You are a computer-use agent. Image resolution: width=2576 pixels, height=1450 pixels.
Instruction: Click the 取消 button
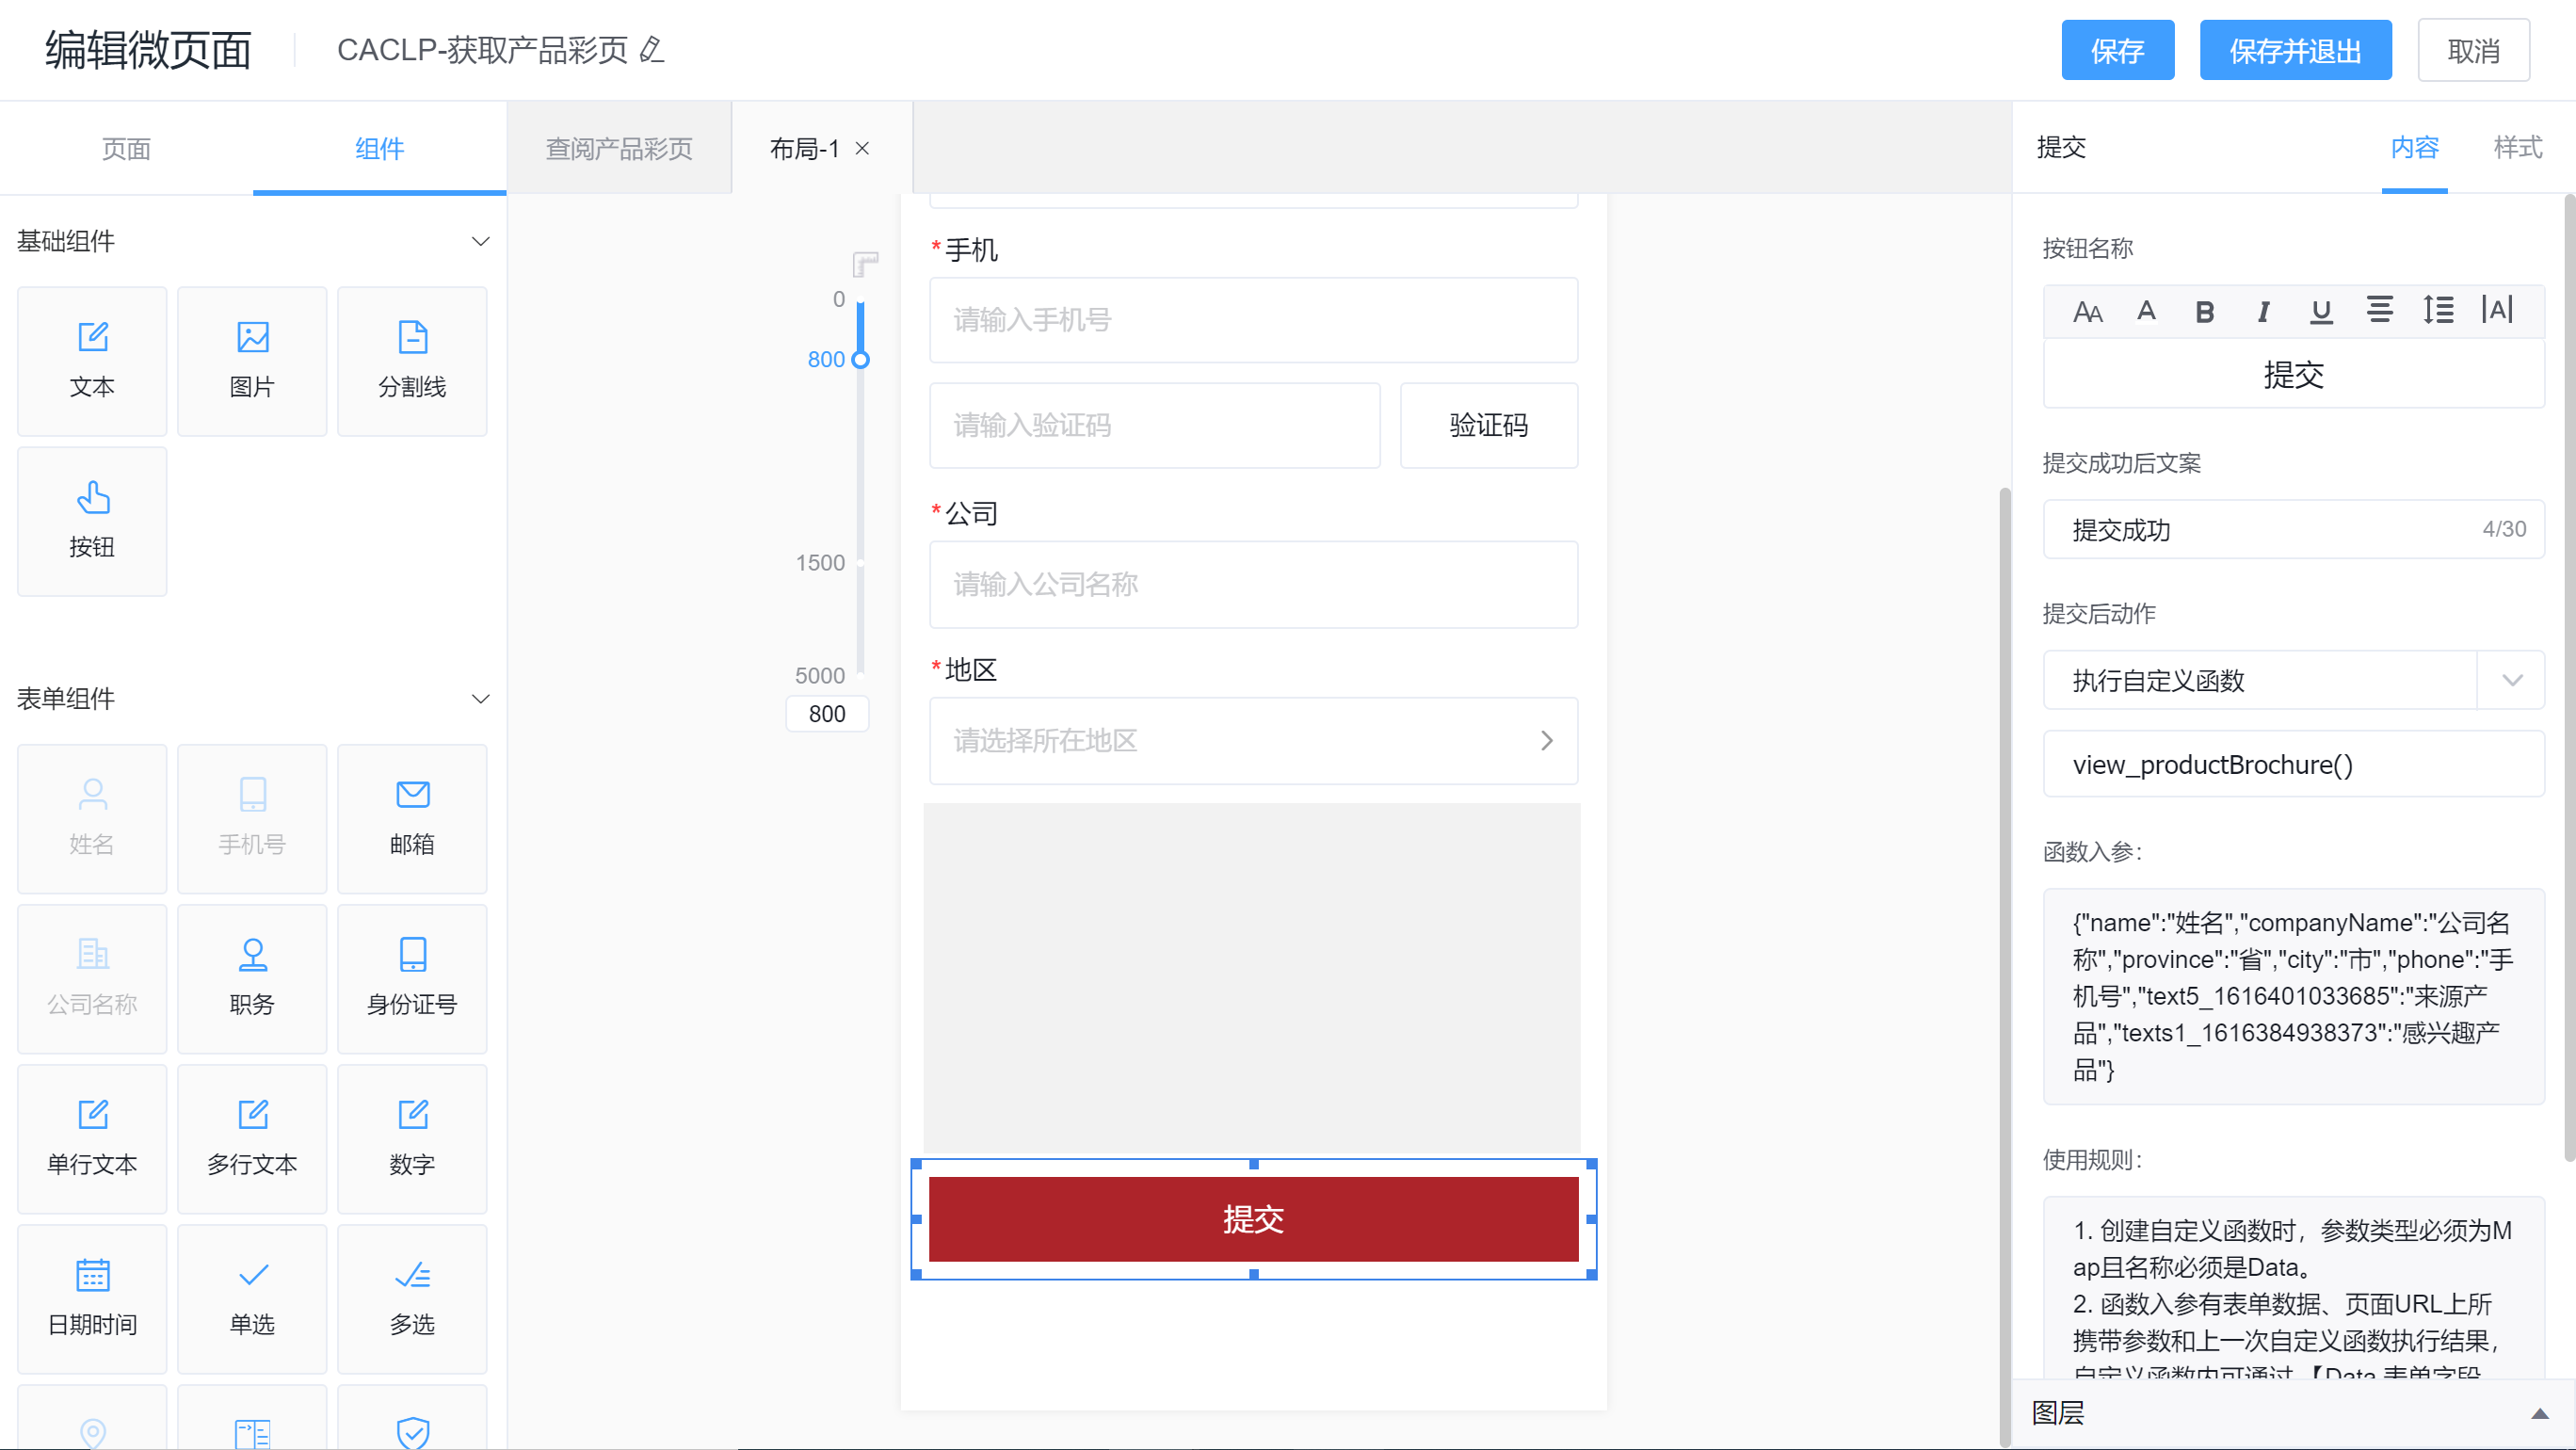[x=2473, y=50]
